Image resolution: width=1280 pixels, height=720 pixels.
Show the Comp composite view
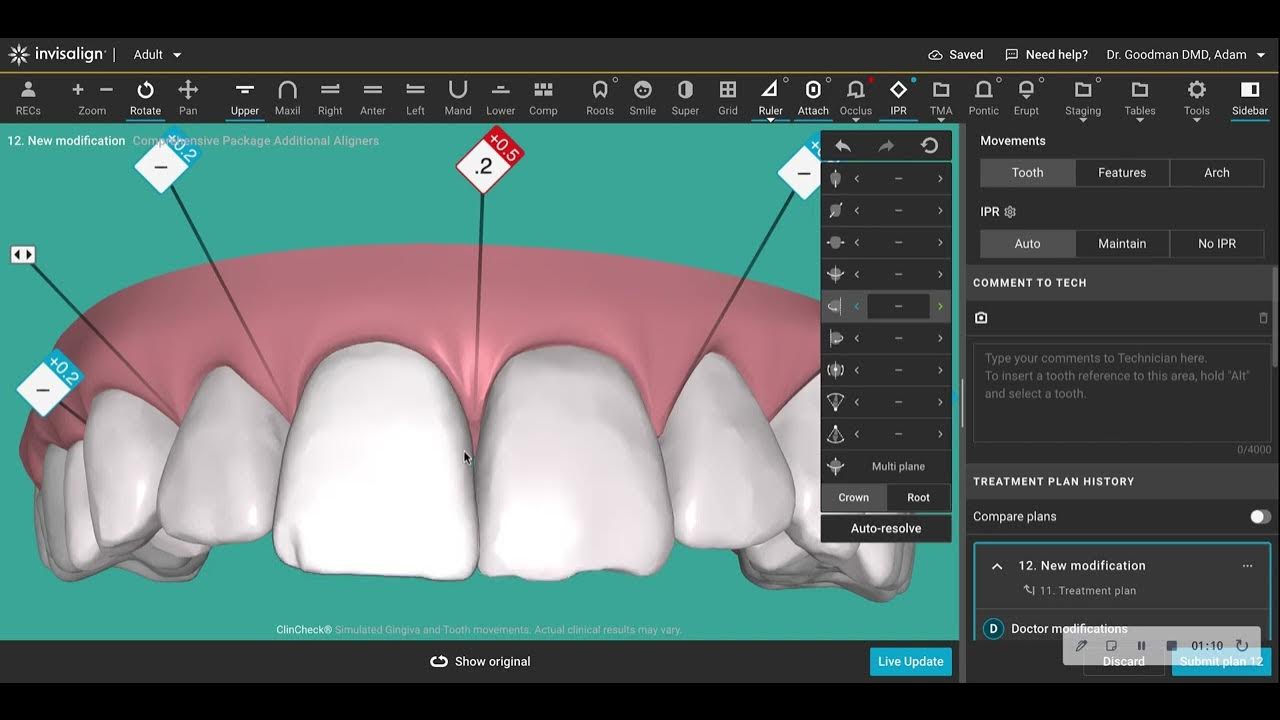coord(543,98)
